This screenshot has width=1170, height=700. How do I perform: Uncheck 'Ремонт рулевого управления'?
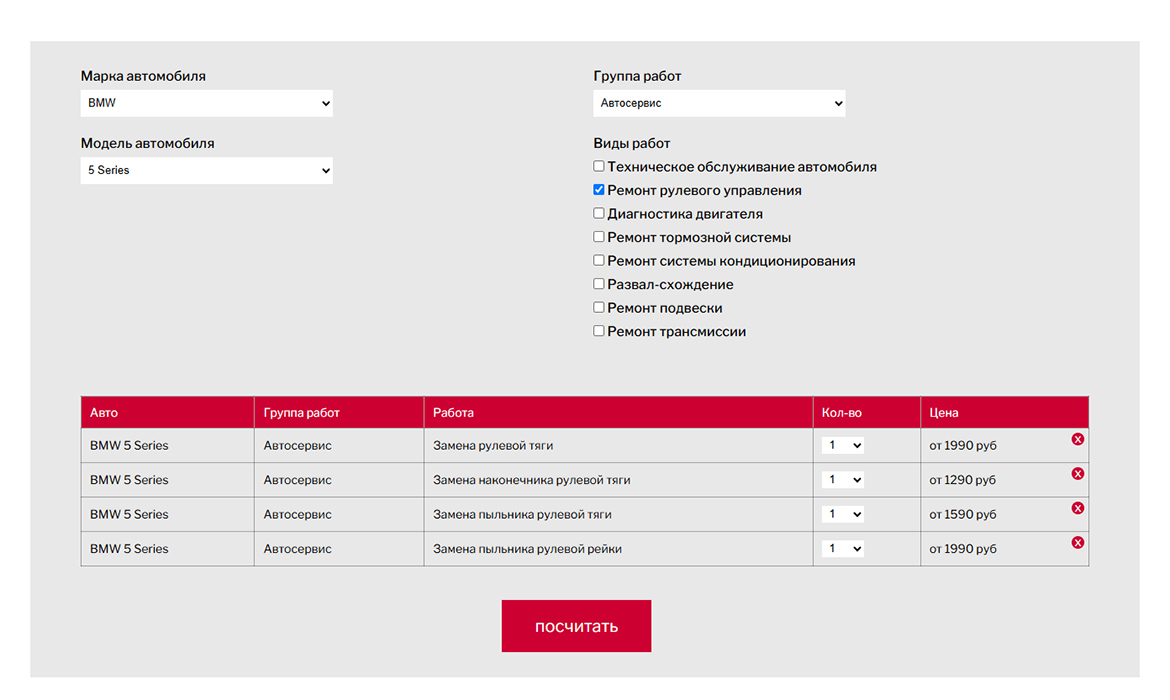598,190
